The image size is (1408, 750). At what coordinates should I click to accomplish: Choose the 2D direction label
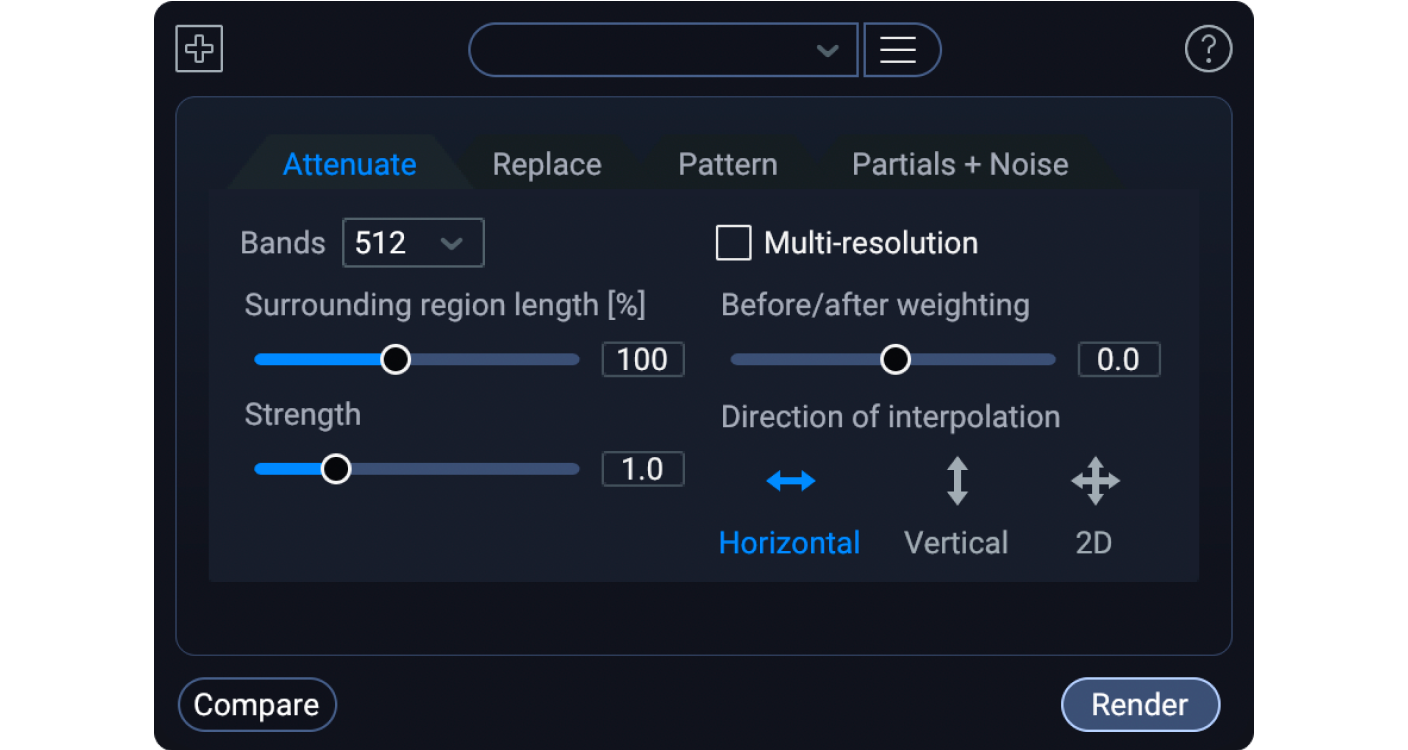[x=1094, y=543]
